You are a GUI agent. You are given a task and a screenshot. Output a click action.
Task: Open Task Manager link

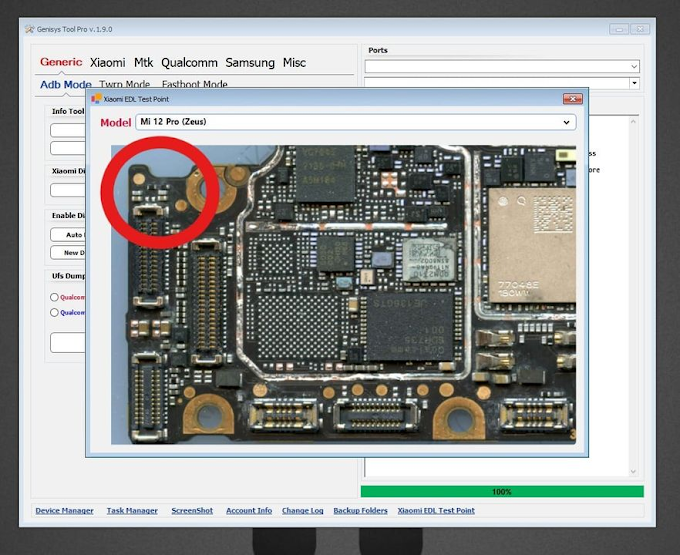132,511
